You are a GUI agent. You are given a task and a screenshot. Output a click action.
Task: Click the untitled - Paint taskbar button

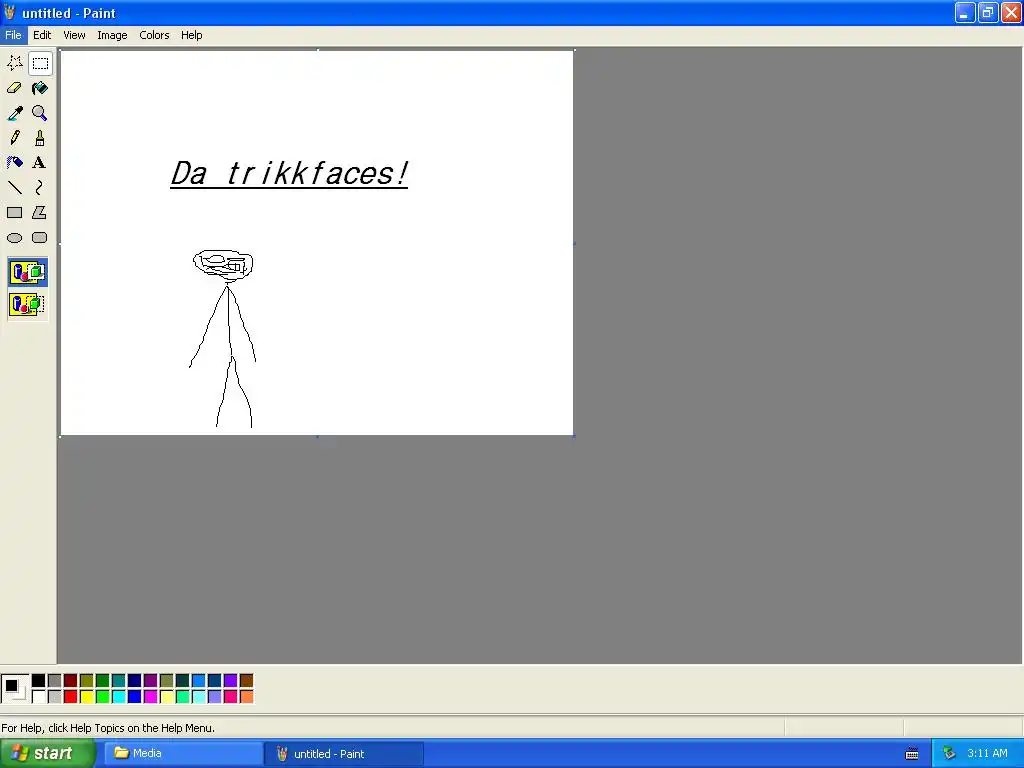point(344,754)
